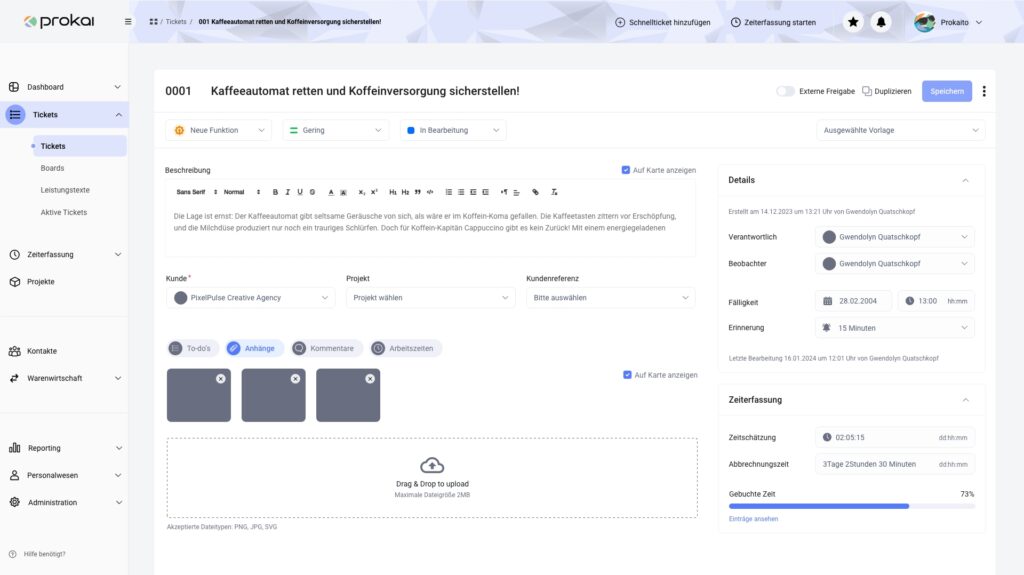Uncheck Auf Karte anzeigen for Beschreibung
This screenshot has height=575, width=1024.
(626, 170)
